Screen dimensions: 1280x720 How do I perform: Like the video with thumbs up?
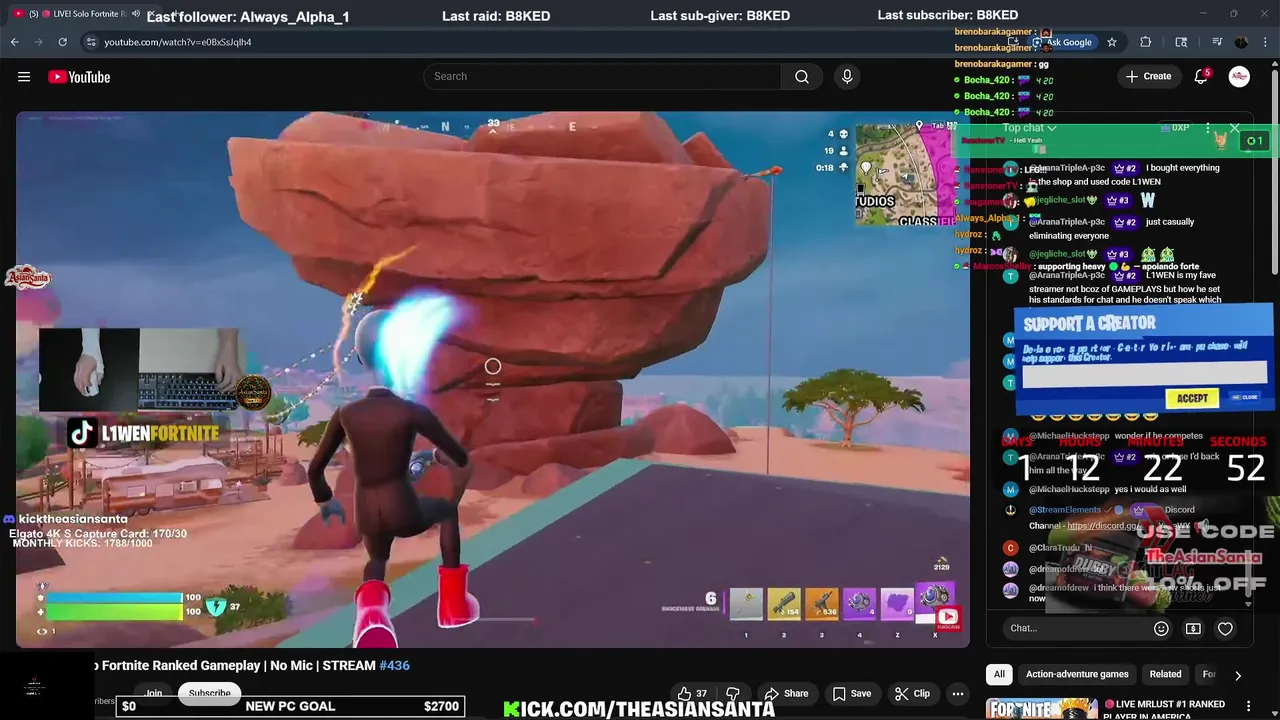point(691,693)
